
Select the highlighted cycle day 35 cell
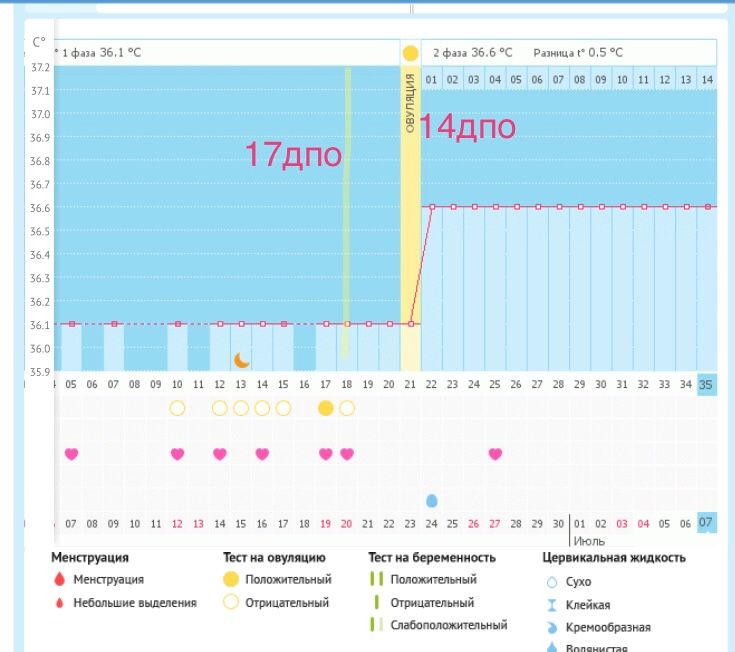coord(706,384)
